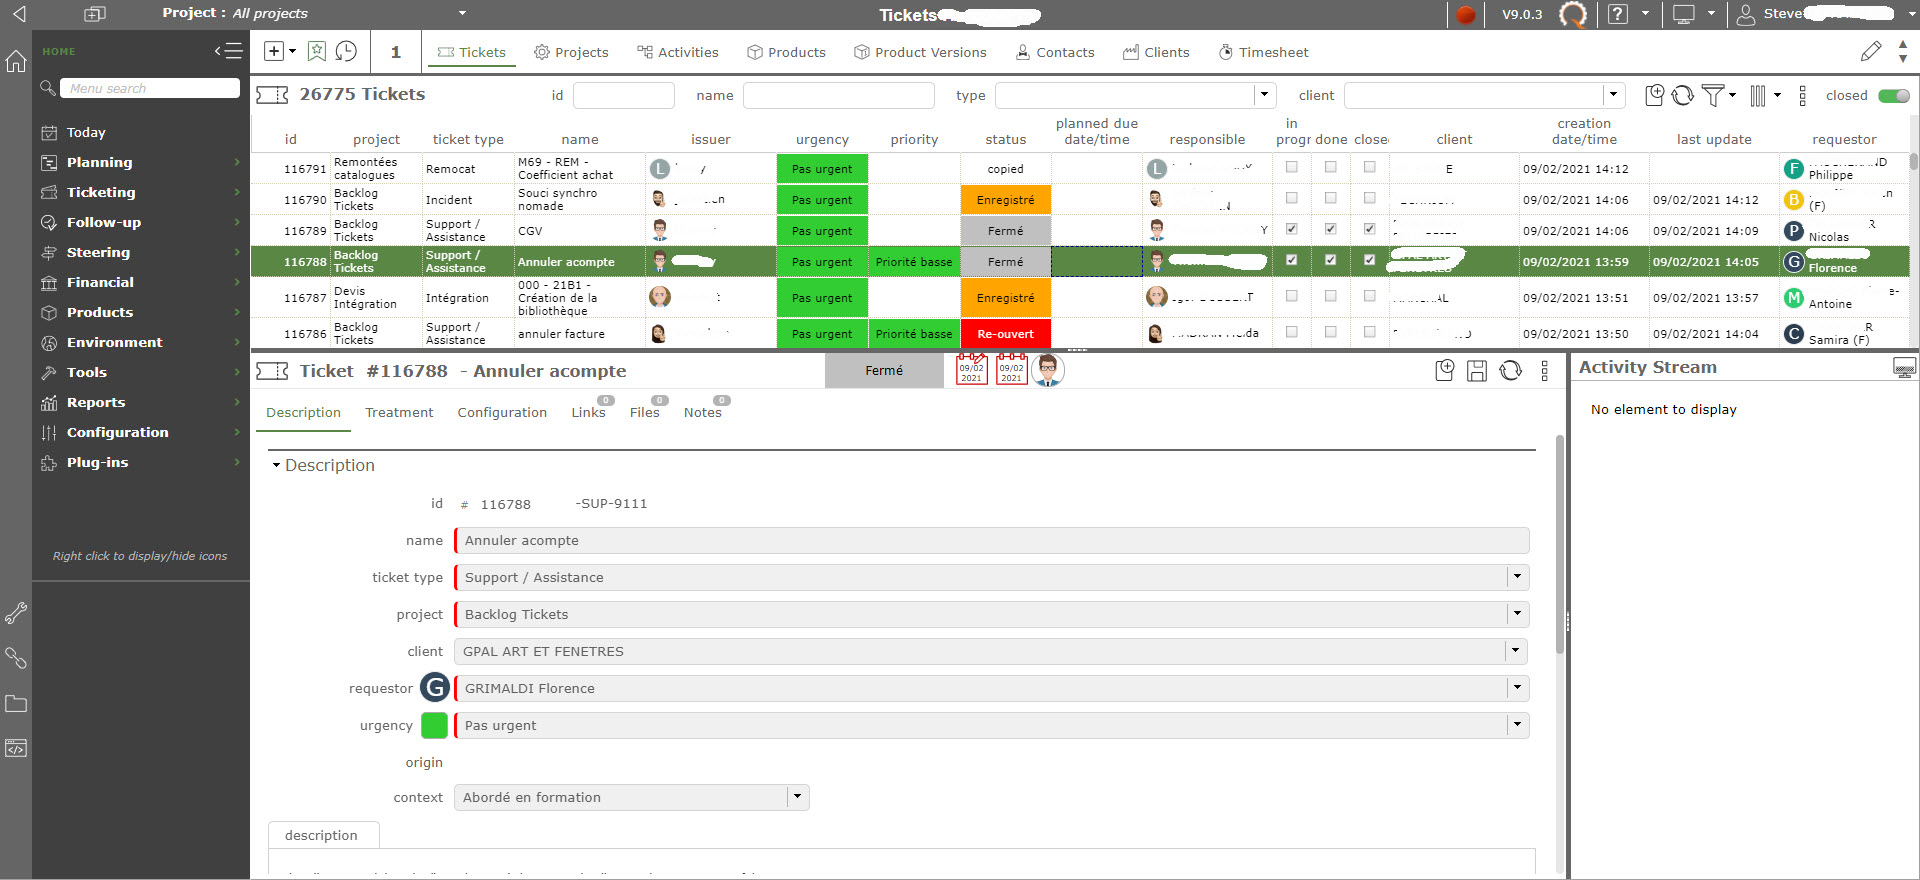Collapse the Description section
This screenshot has width=1920, height=880.
277,465
